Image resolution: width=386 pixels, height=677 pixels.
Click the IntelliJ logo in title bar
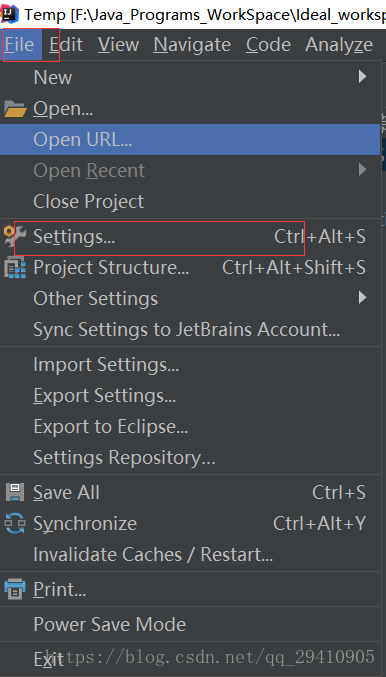pyautogui.click(x=9, y=14)
